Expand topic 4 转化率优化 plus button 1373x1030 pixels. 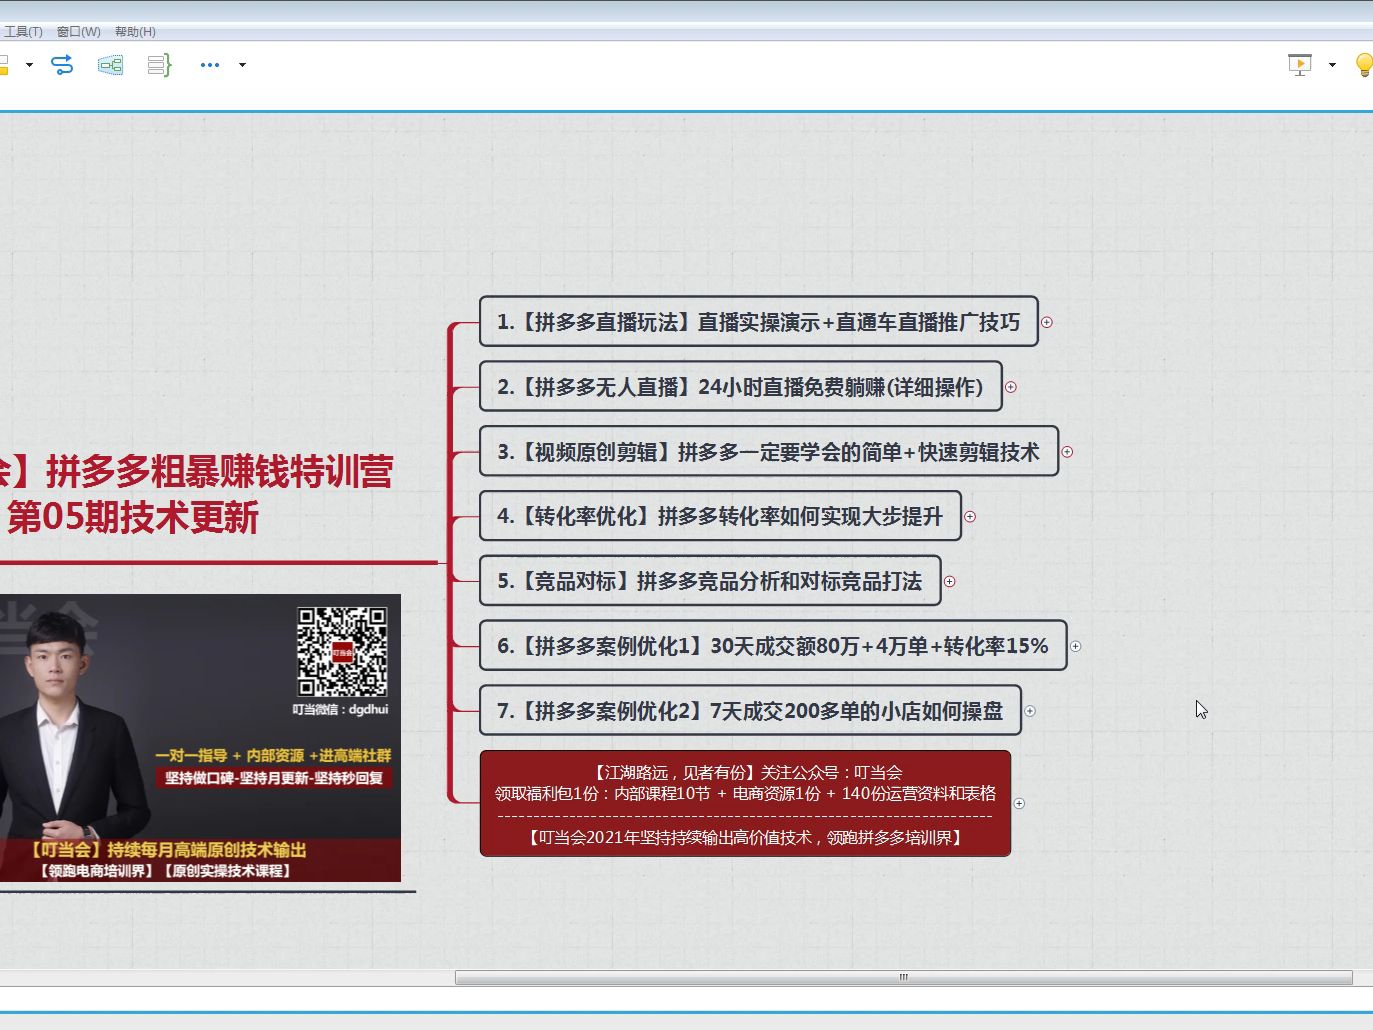970,517
